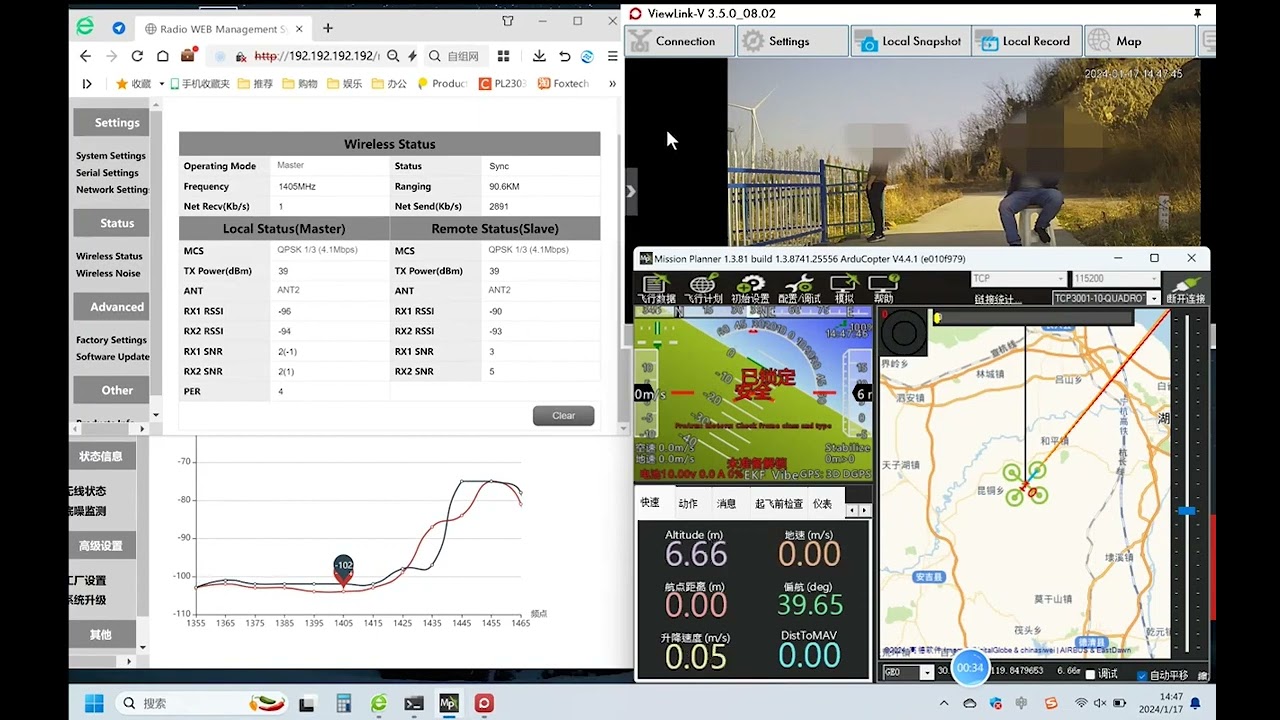
Task: Open Flight Plan view in Mission Planner
Action: pos(705,290)
